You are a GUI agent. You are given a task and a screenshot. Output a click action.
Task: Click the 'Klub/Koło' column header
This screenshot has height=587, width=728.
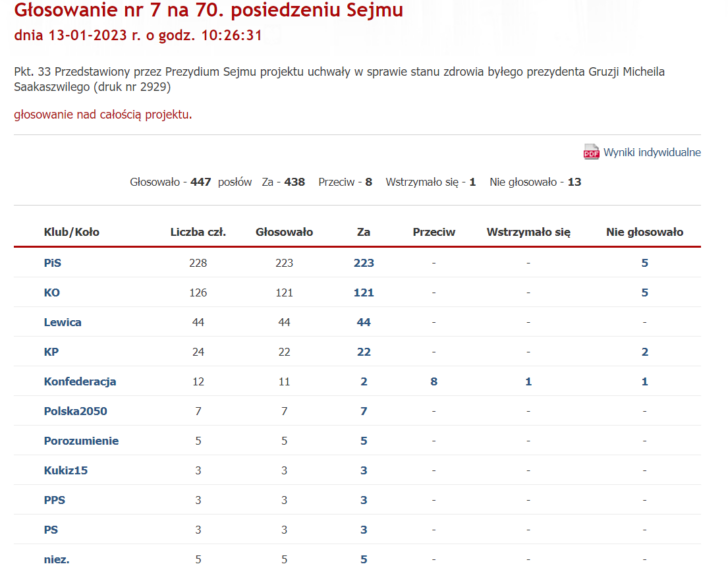pos(72,232)
